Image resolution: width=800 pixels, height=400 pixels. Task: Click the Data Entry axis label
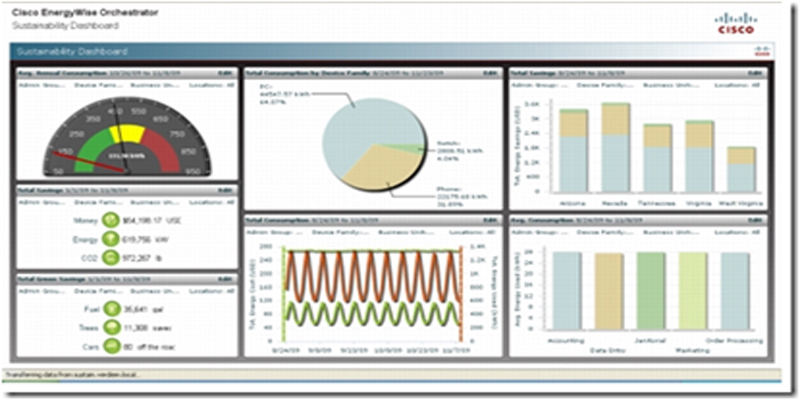[x=607, y=351]
